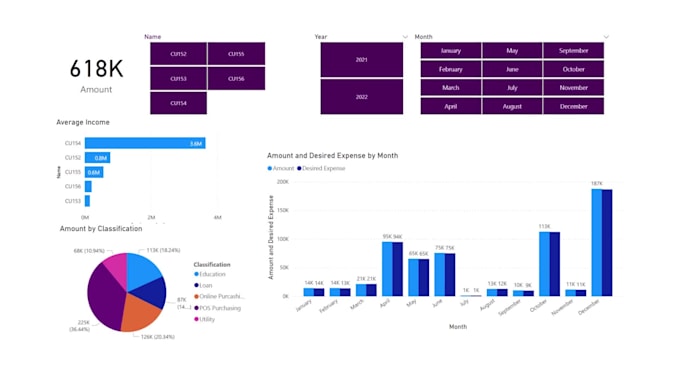The image size is (680, 383).
Task: Select April in the Month slicer
Action: pyautogui.click(x=451, y=106)
